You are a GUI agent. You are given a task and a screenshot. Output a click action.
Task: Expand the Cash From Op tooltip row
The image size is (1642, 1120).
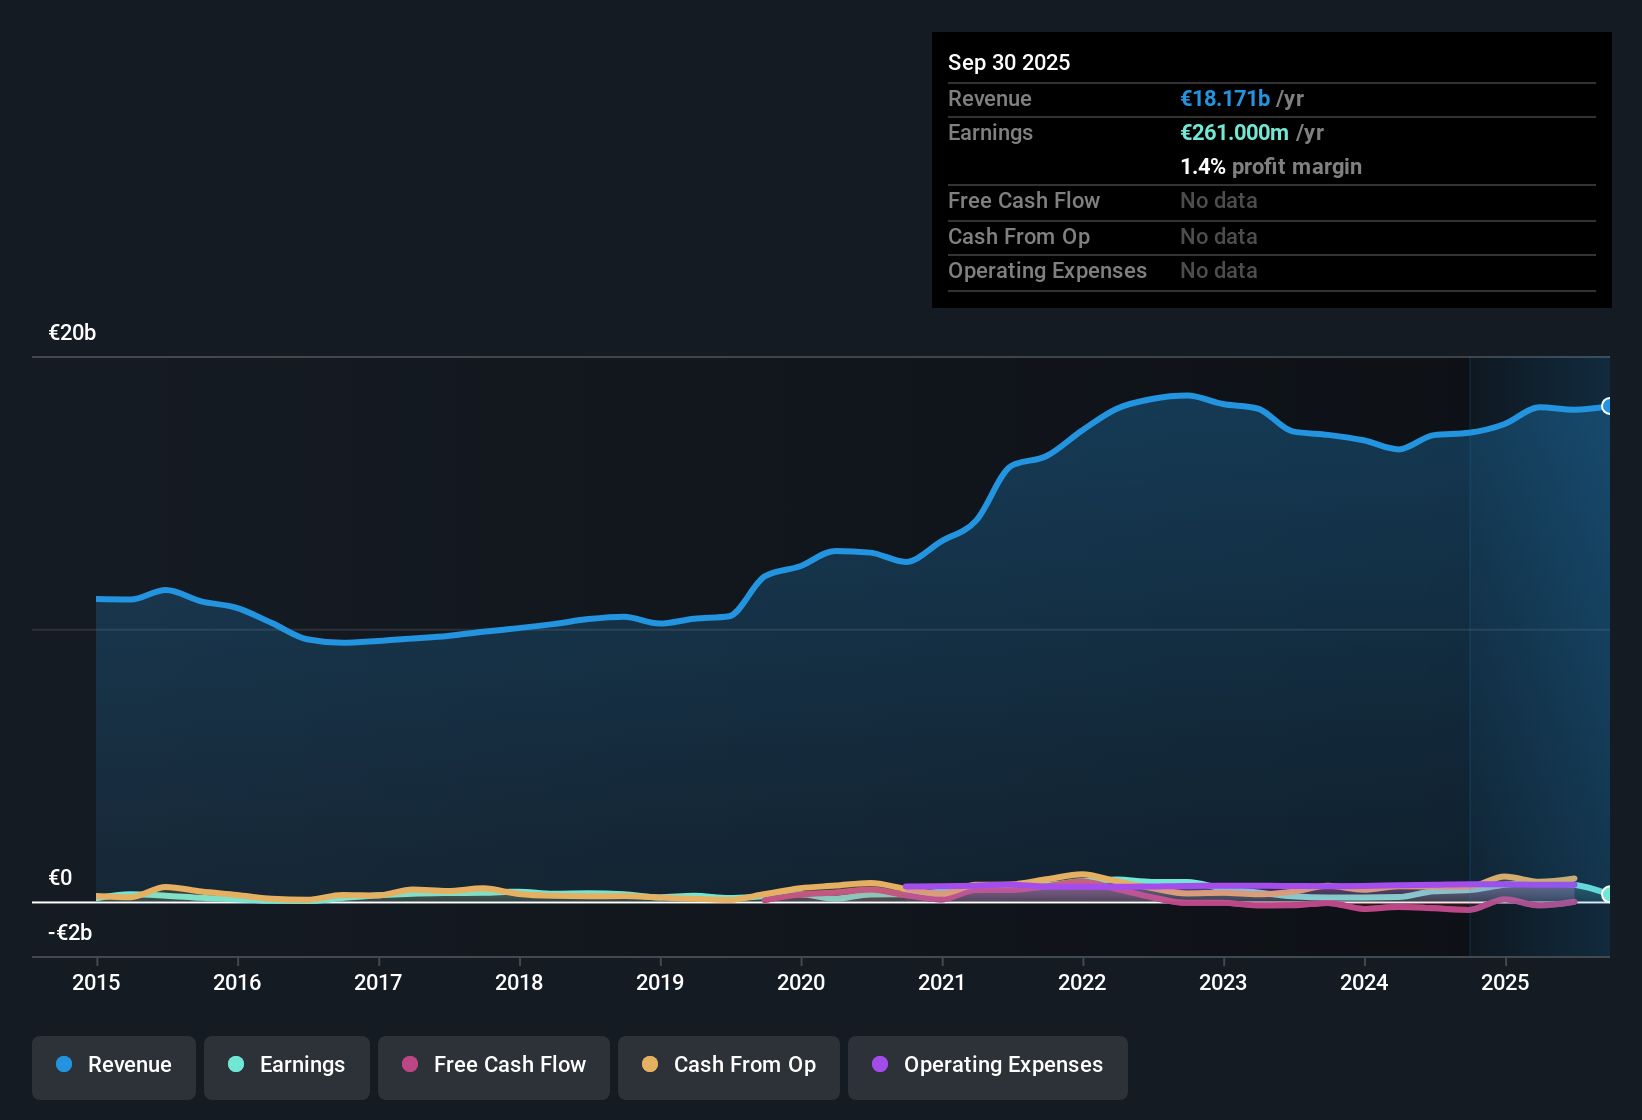pyautogui.click(x=1018, y=237)
